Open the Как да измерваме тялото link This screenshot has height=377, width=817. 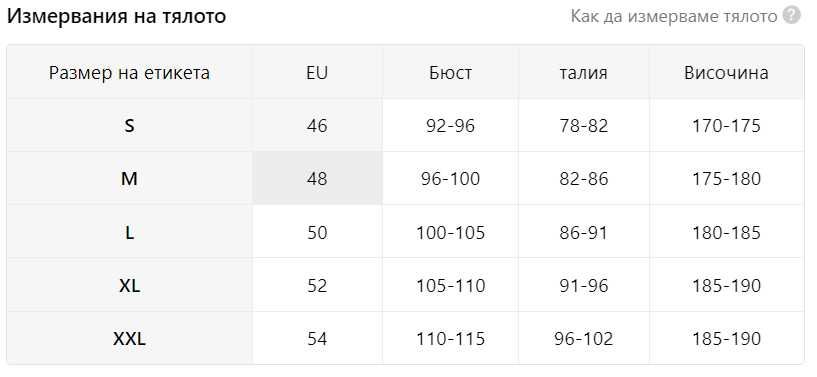[x=674, y=16]
